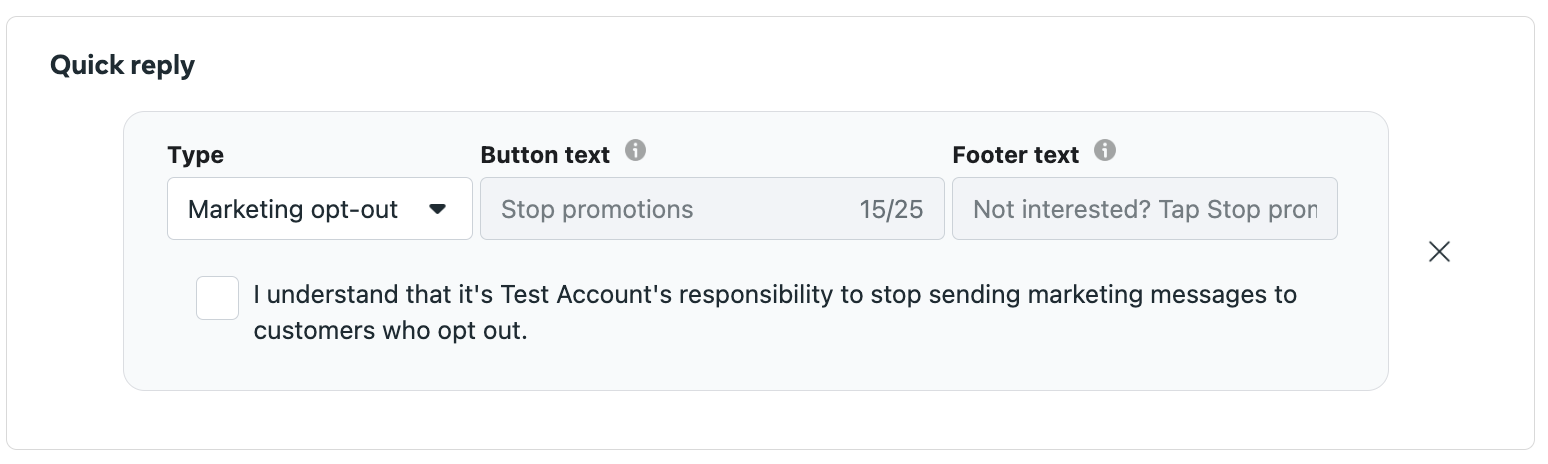Click the caret arrow in the Type selector
Screen dimensions: 1548x464
(x=437, y=209)
